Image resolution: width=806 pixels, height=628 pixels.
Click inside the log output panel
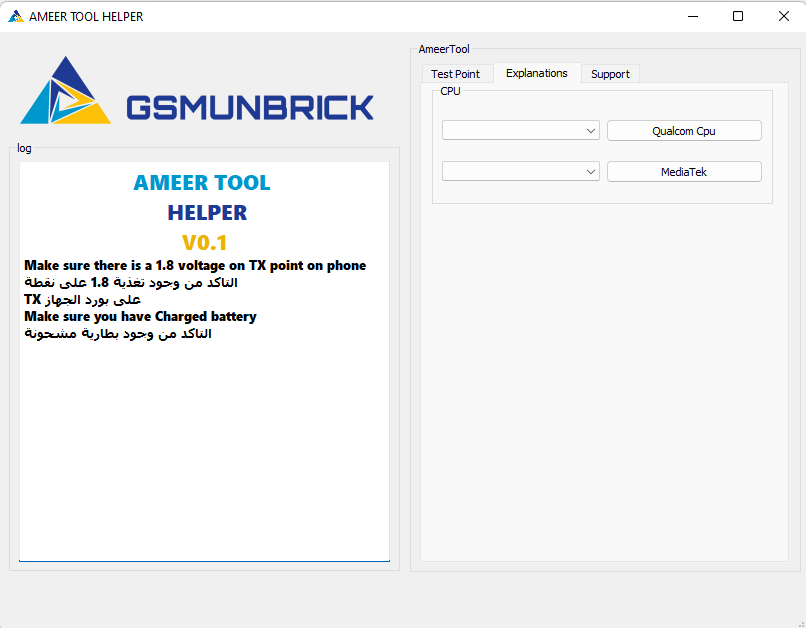pyautogui.click(x=200, y=450)
